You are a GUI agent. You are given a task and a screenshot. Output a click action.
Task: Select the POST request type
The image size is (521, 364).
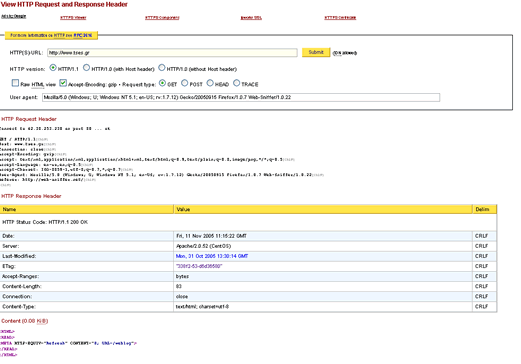[x=185, y=83]
